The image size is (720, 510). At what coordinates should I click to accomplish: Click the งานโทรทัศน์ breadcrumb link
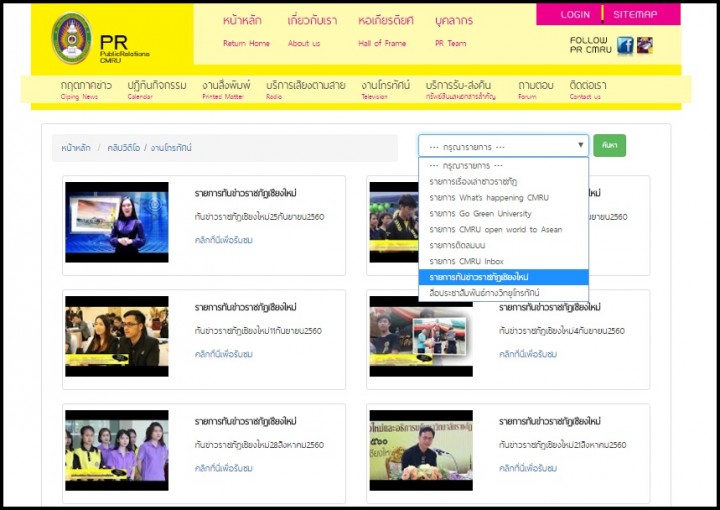[x=171, y=148]
